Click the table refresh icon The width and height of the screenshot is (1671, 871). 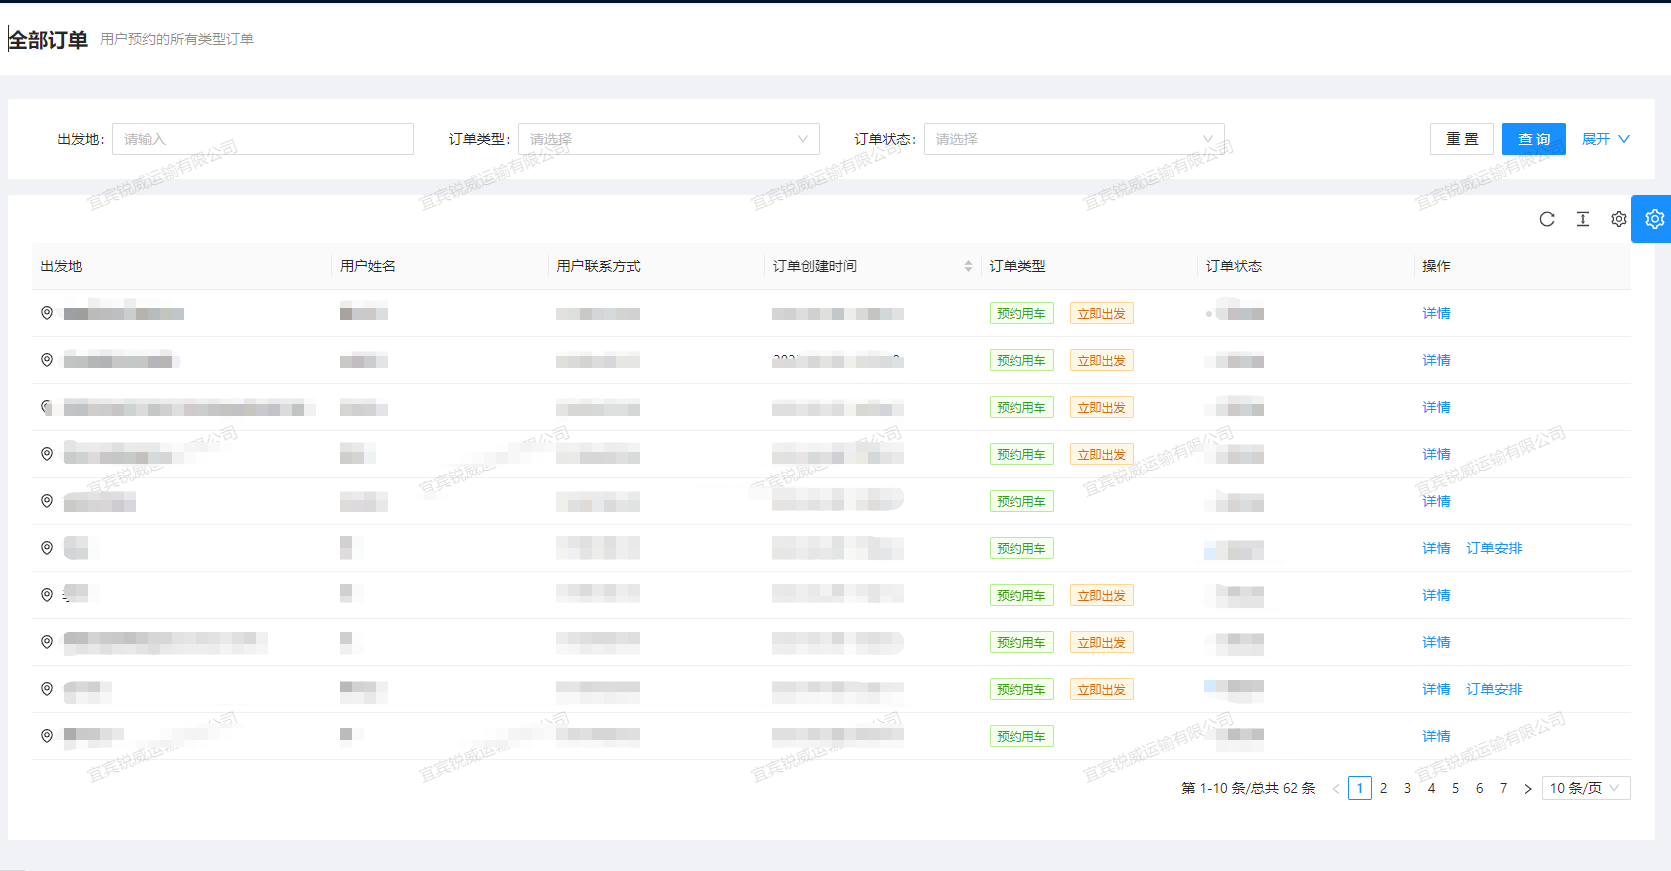1547,219
